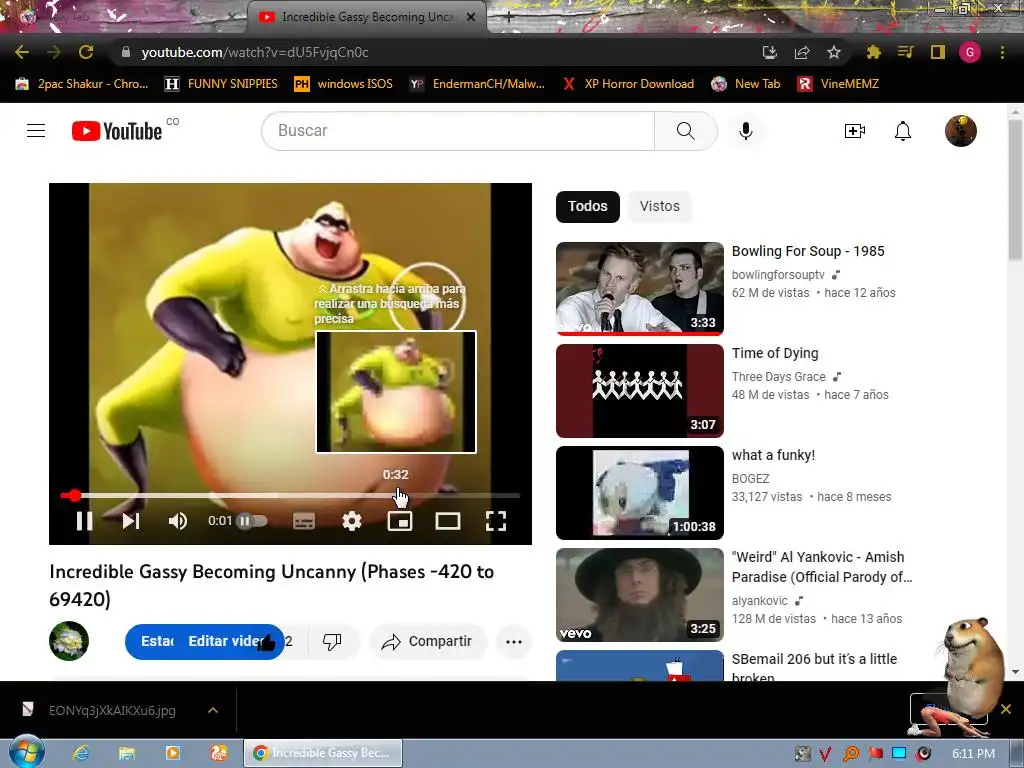Open more actions three dots
The image size is (1024, 768).
[514, 642]
